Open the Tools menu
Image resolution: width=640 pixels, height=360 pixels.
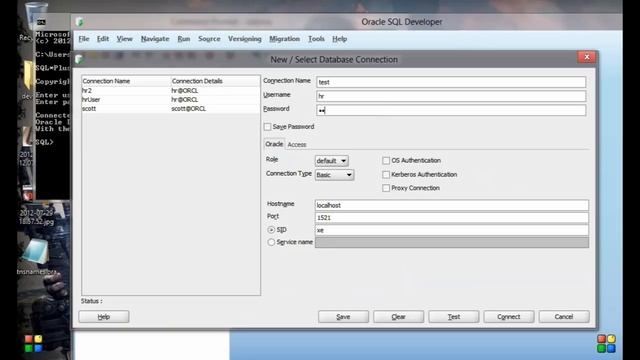316,39
